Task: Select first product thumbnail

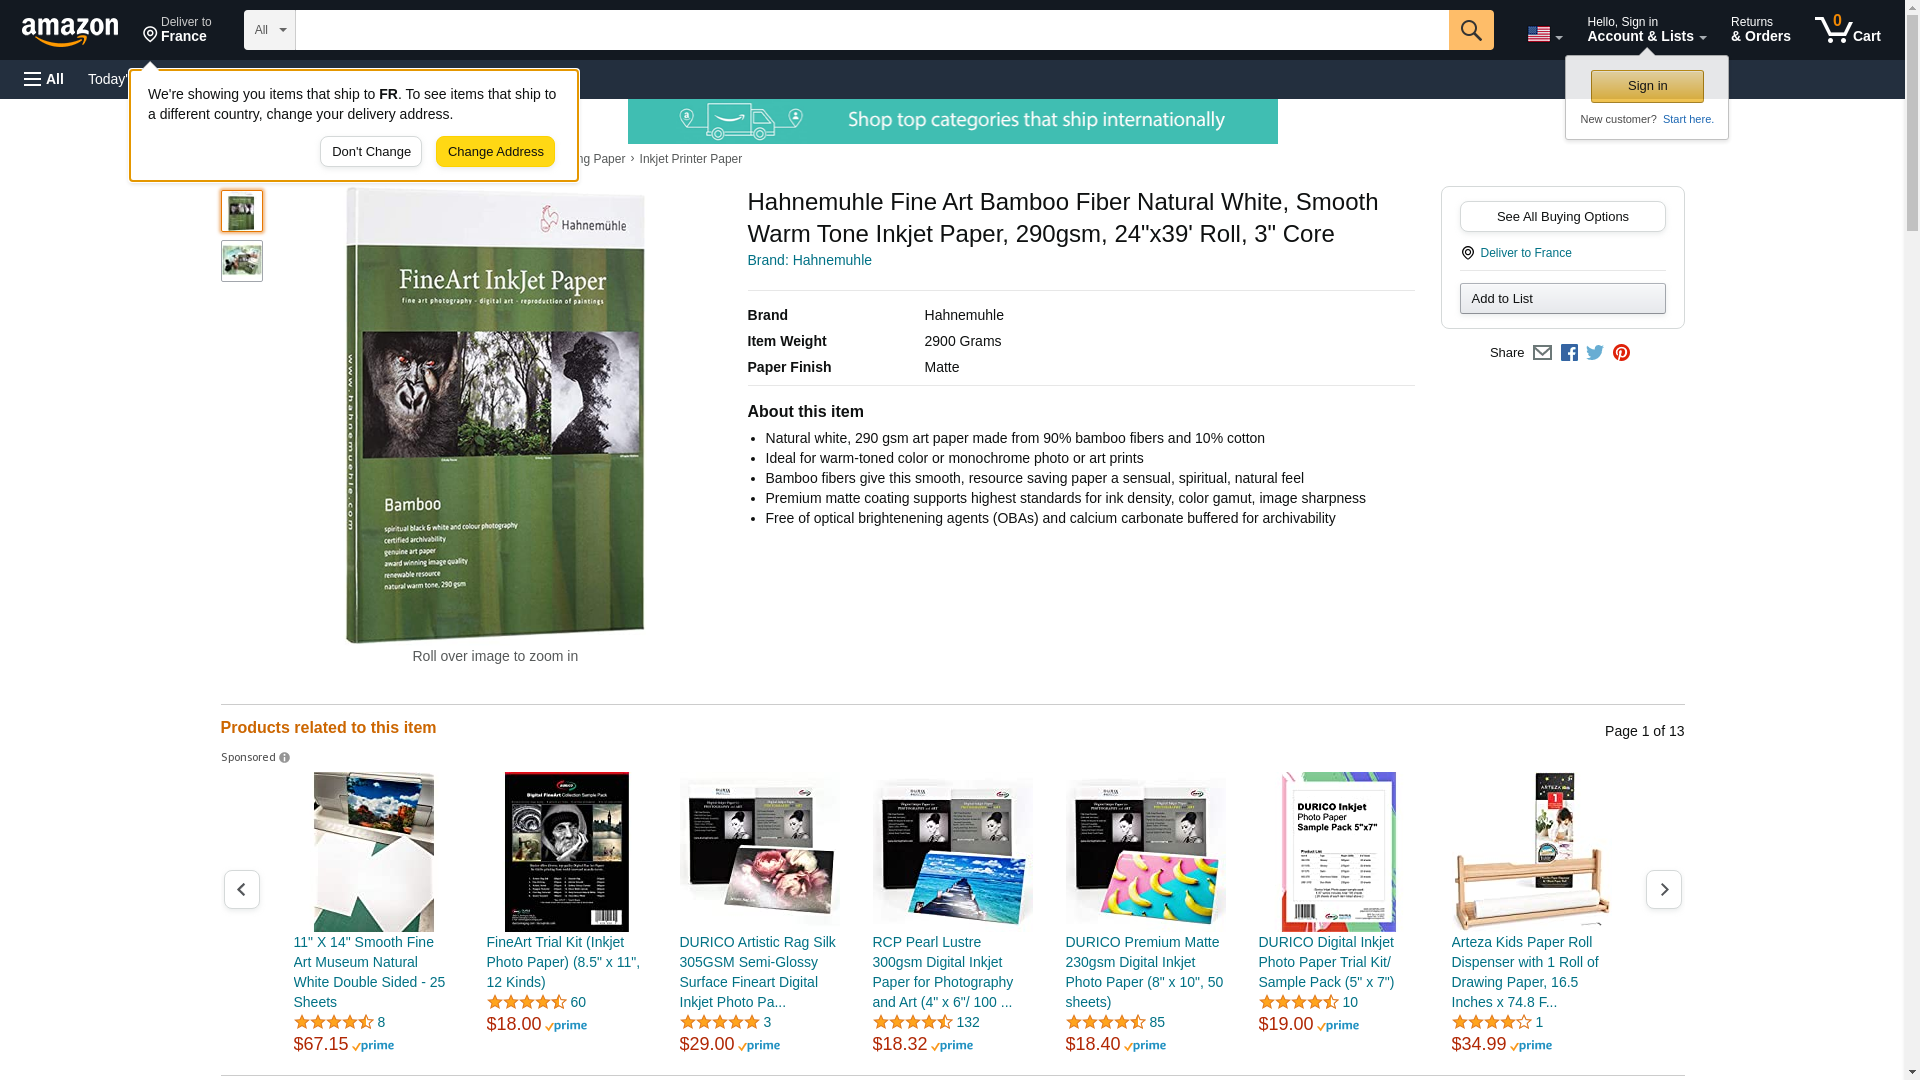Action: pyautogui.click(x=242, y=212)
